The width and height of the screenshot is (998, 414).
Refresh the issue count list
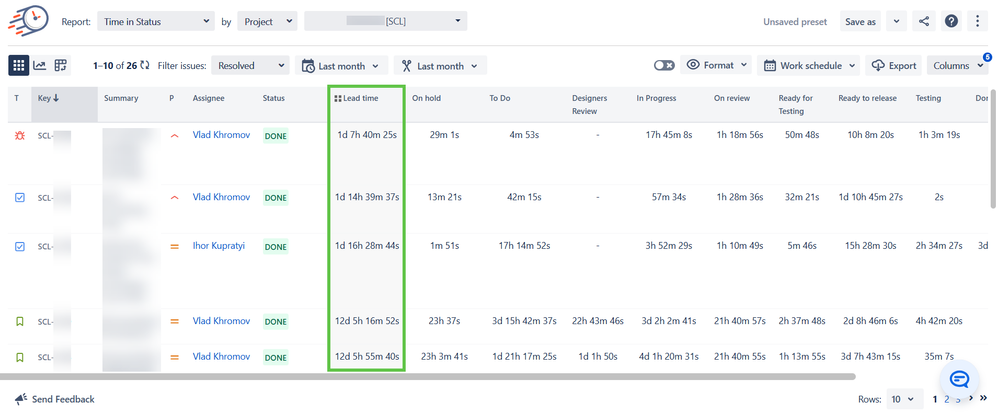[145, 65]
